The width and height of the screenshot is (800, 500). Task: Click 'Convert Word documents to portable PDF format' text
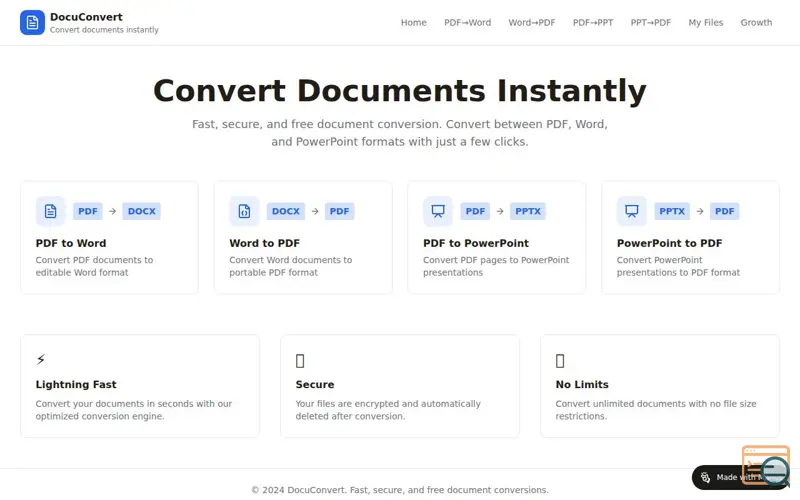[291, 266]
